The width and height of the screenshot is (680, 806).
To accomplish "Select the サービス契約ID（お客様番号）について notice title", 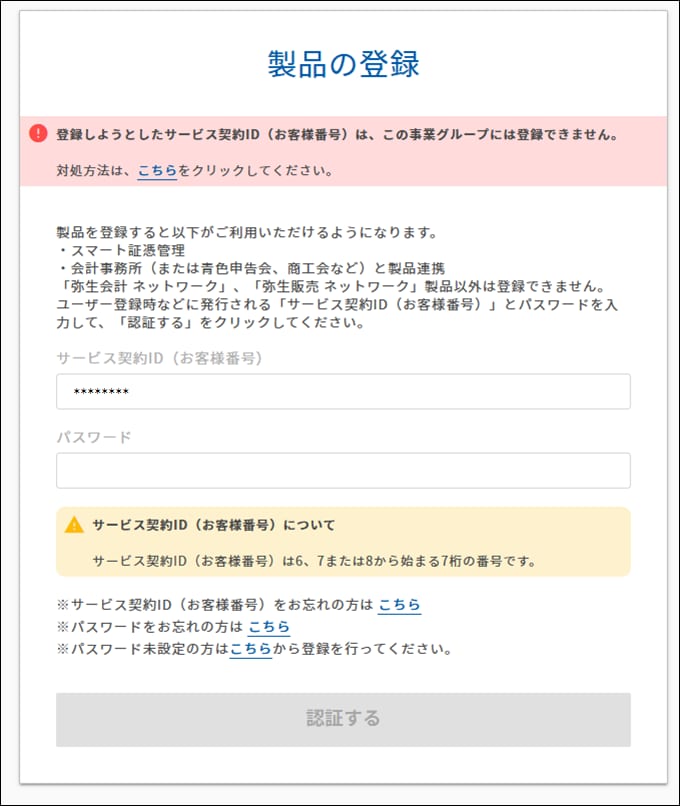I will point(213,525).
